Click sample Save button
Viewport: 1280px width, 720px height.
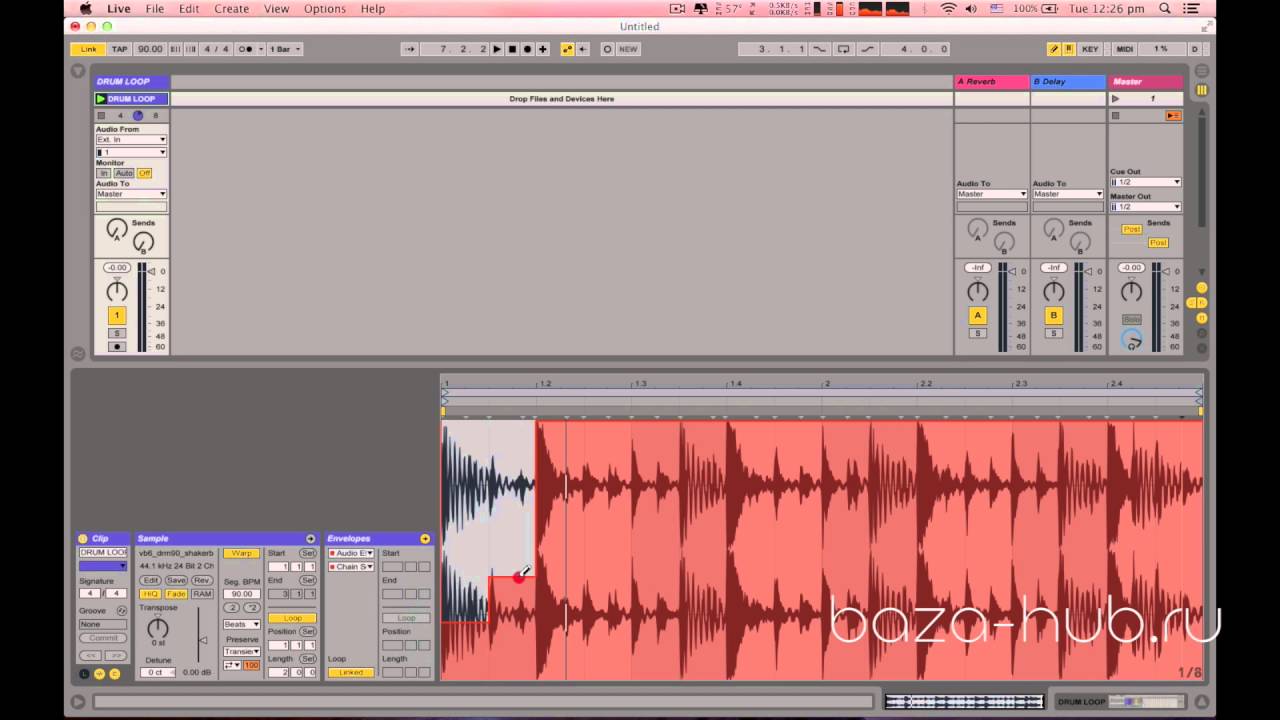click(176, 580)
